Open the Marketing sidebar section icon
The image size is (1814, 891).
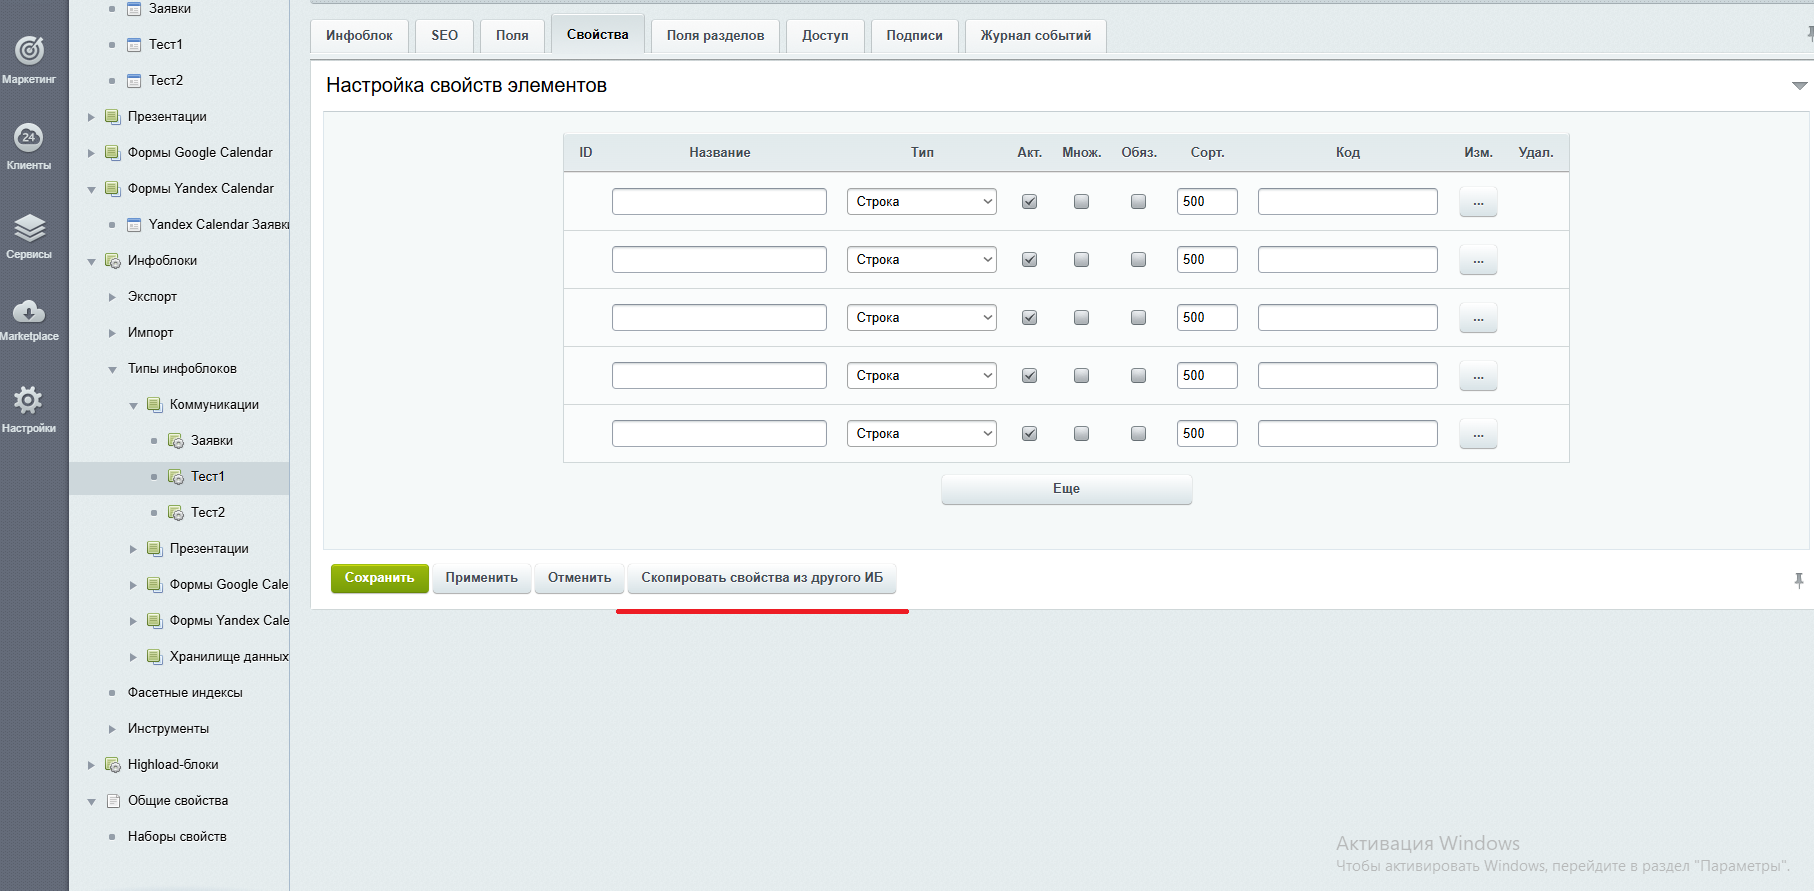[x=29, y=51]
